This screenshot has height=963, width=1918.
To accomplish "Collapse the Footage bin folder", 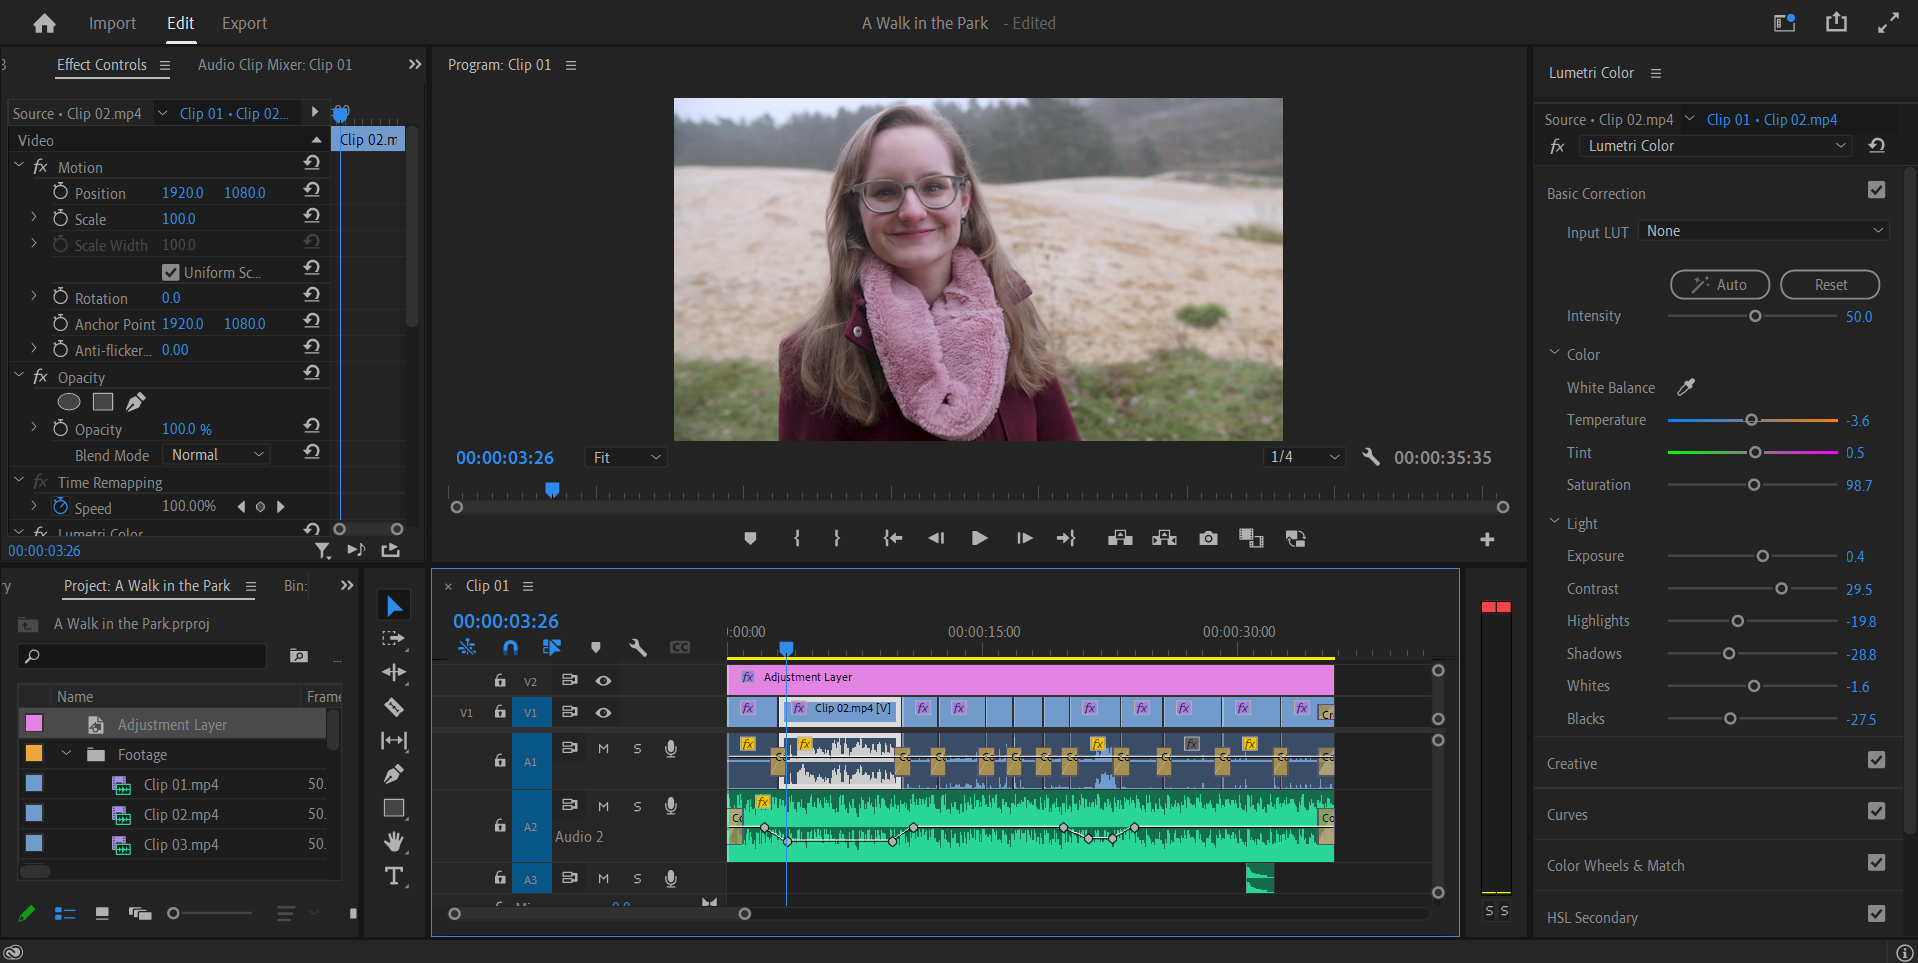I will click(x=67, y=753).
